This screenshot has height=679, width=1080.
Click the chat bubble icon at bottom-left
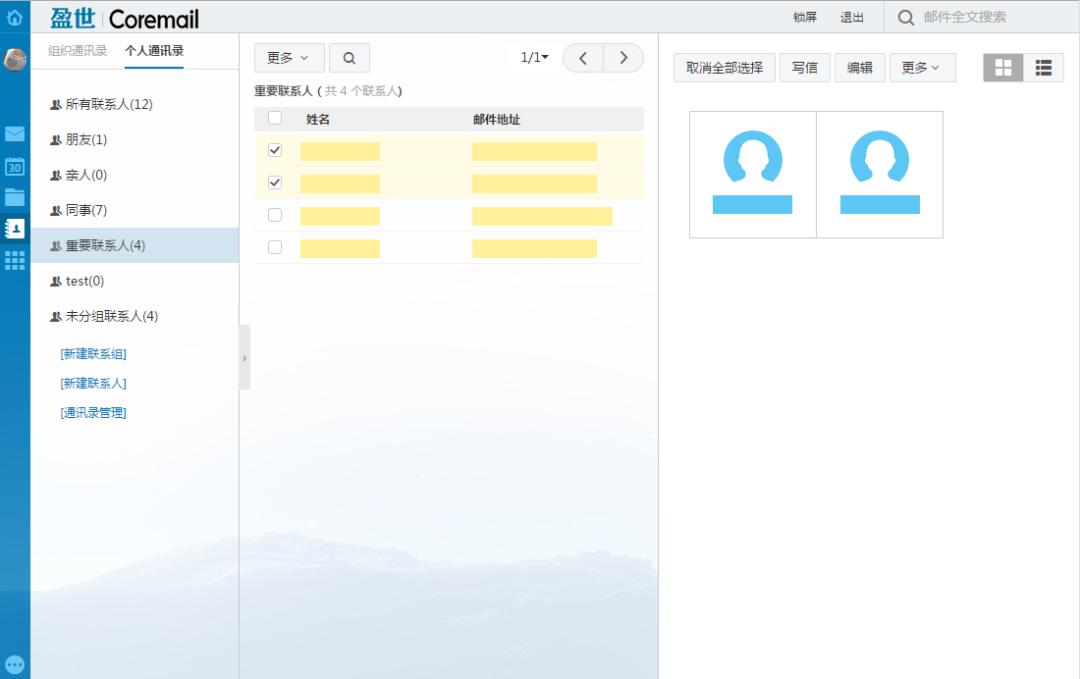tap(15, 664)
